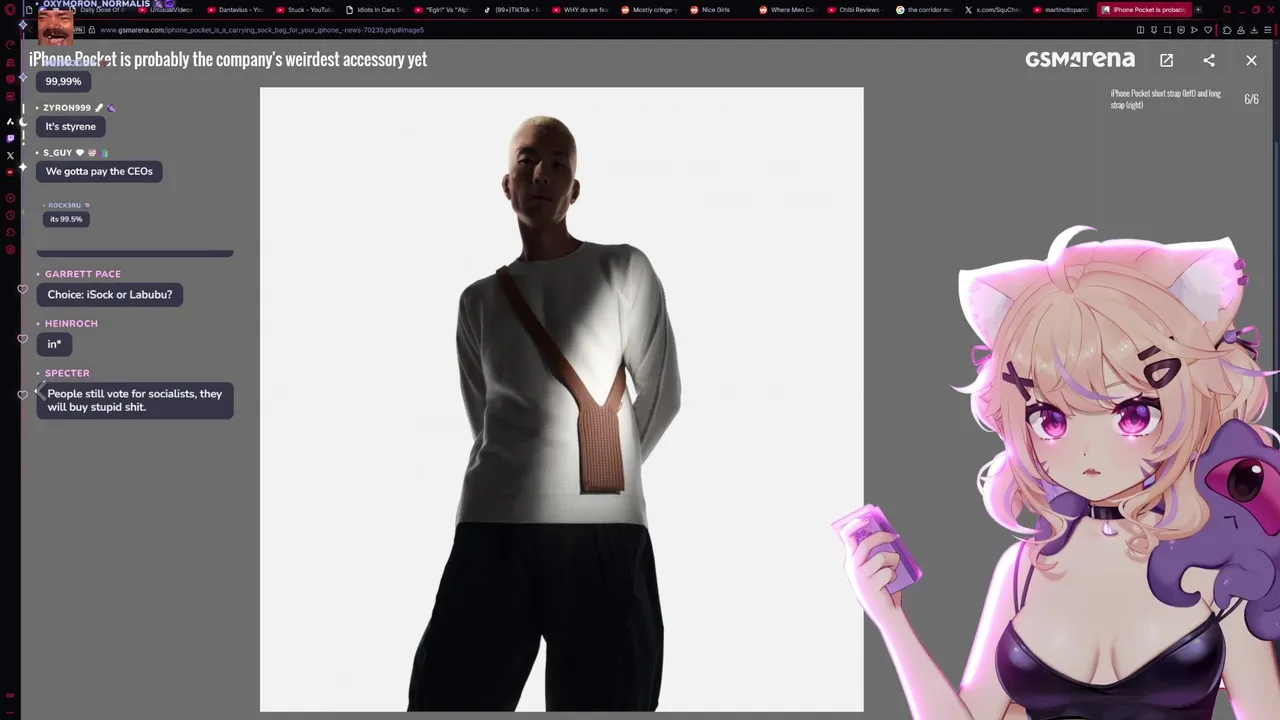Like GARRETT PACE's message heart

click(x=23, y=289)
